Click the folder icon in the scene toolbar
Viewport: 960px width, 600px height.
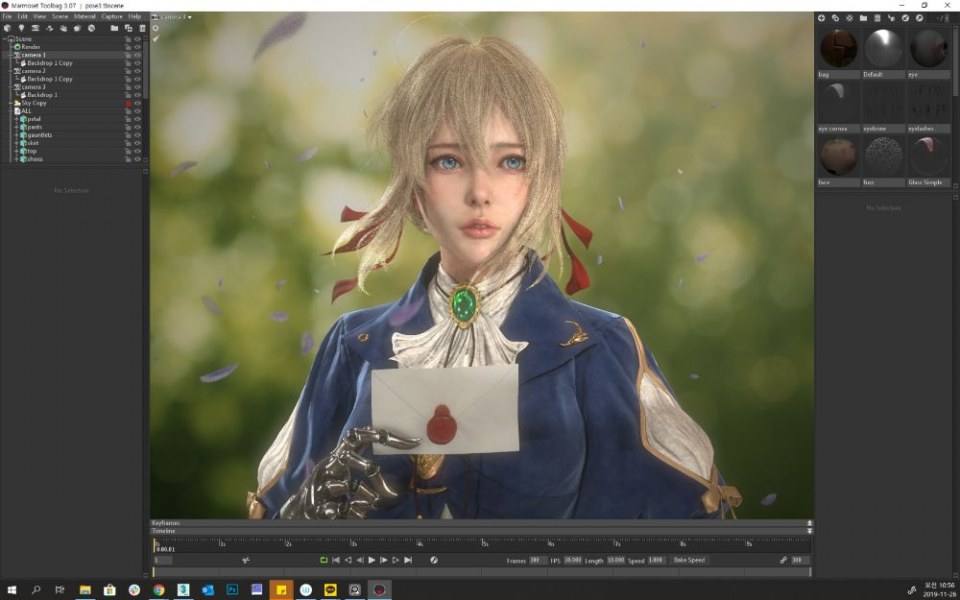click(x=114, y=28)
